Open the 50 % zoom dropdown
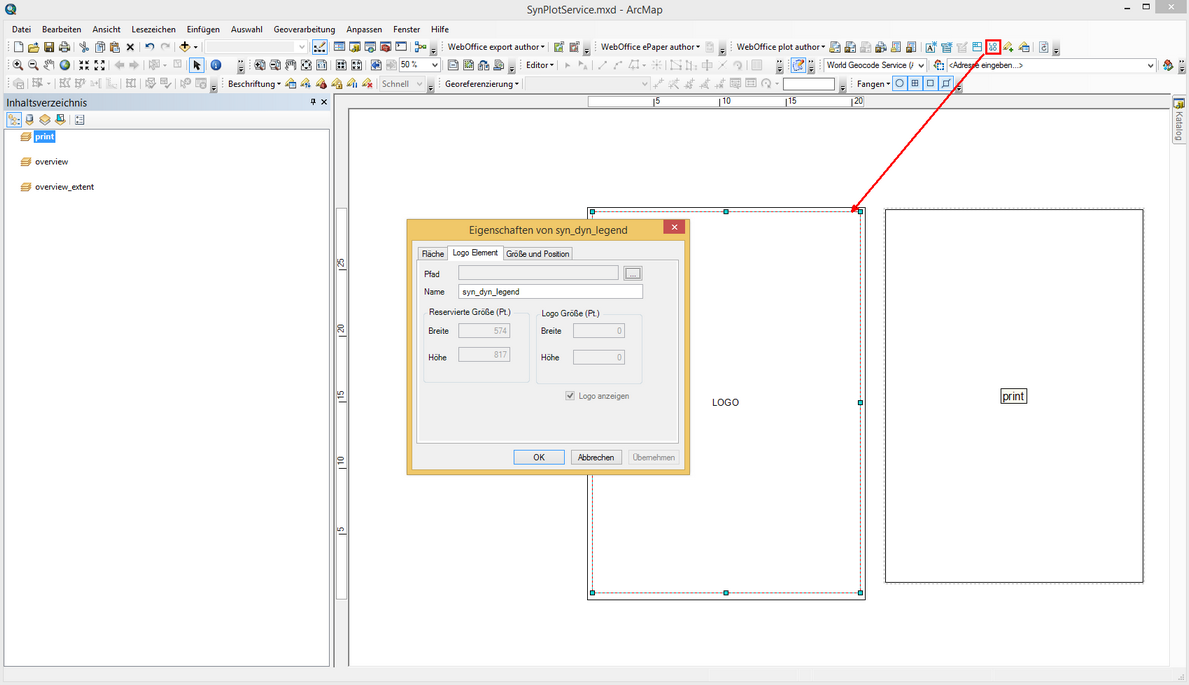This screenshot has height=685, width=1189. coord(434,65)
